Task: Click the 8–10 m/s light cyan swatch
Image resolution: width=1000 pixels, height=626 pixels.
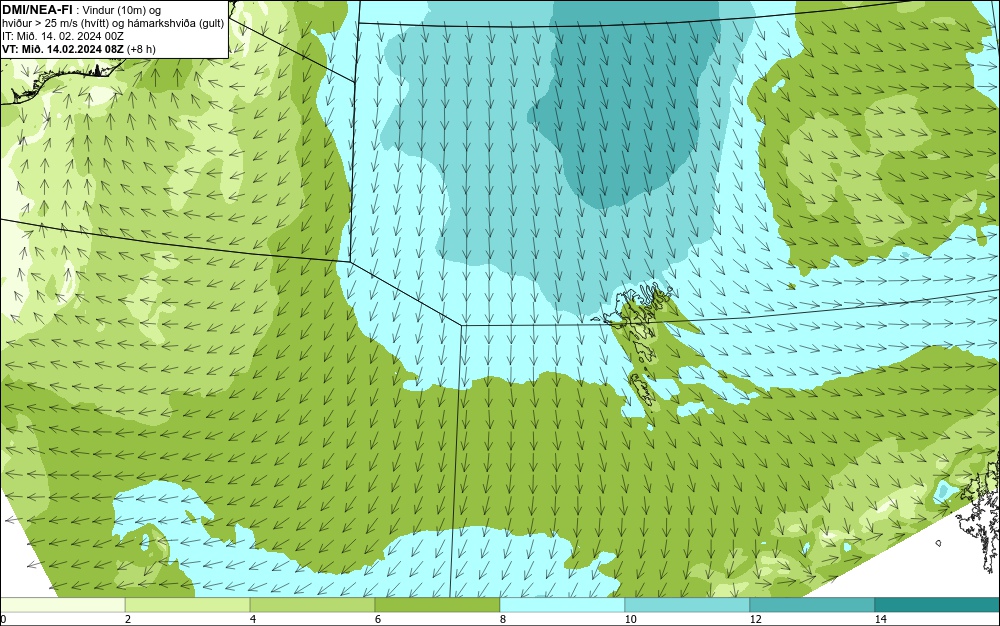Action: tap(562, 604)
